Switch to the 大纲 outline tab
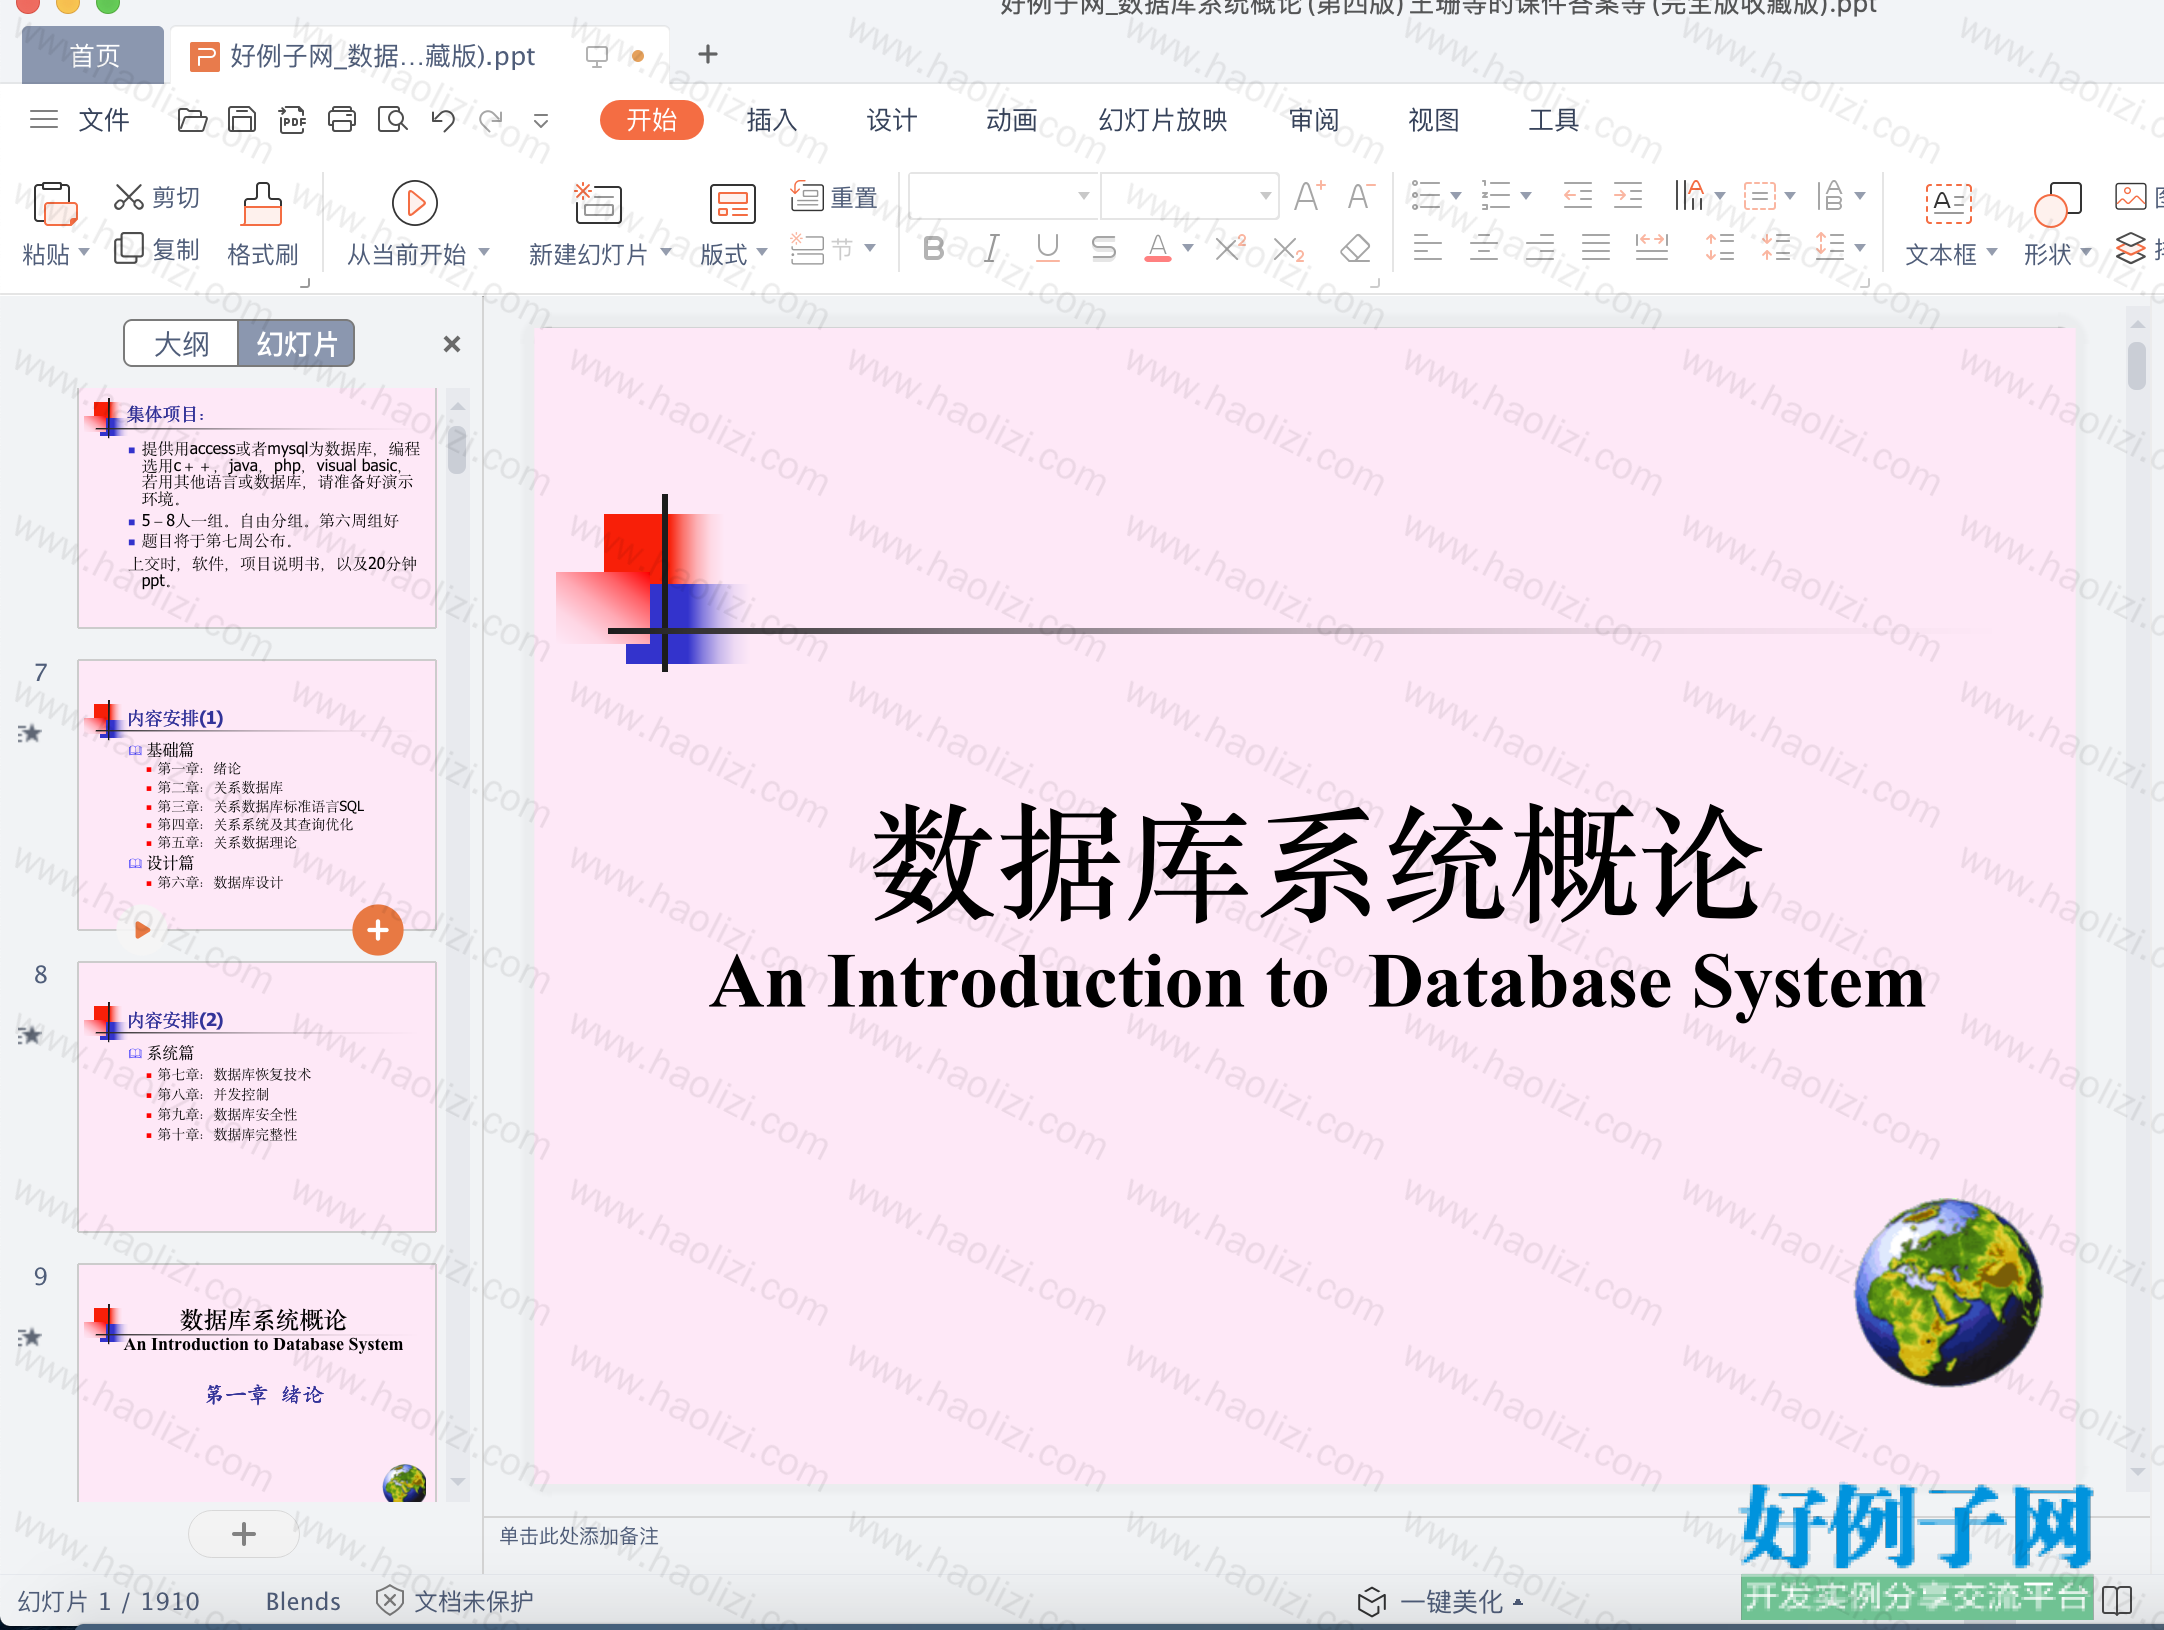The image size is (2164, 1630). [181, 344]
